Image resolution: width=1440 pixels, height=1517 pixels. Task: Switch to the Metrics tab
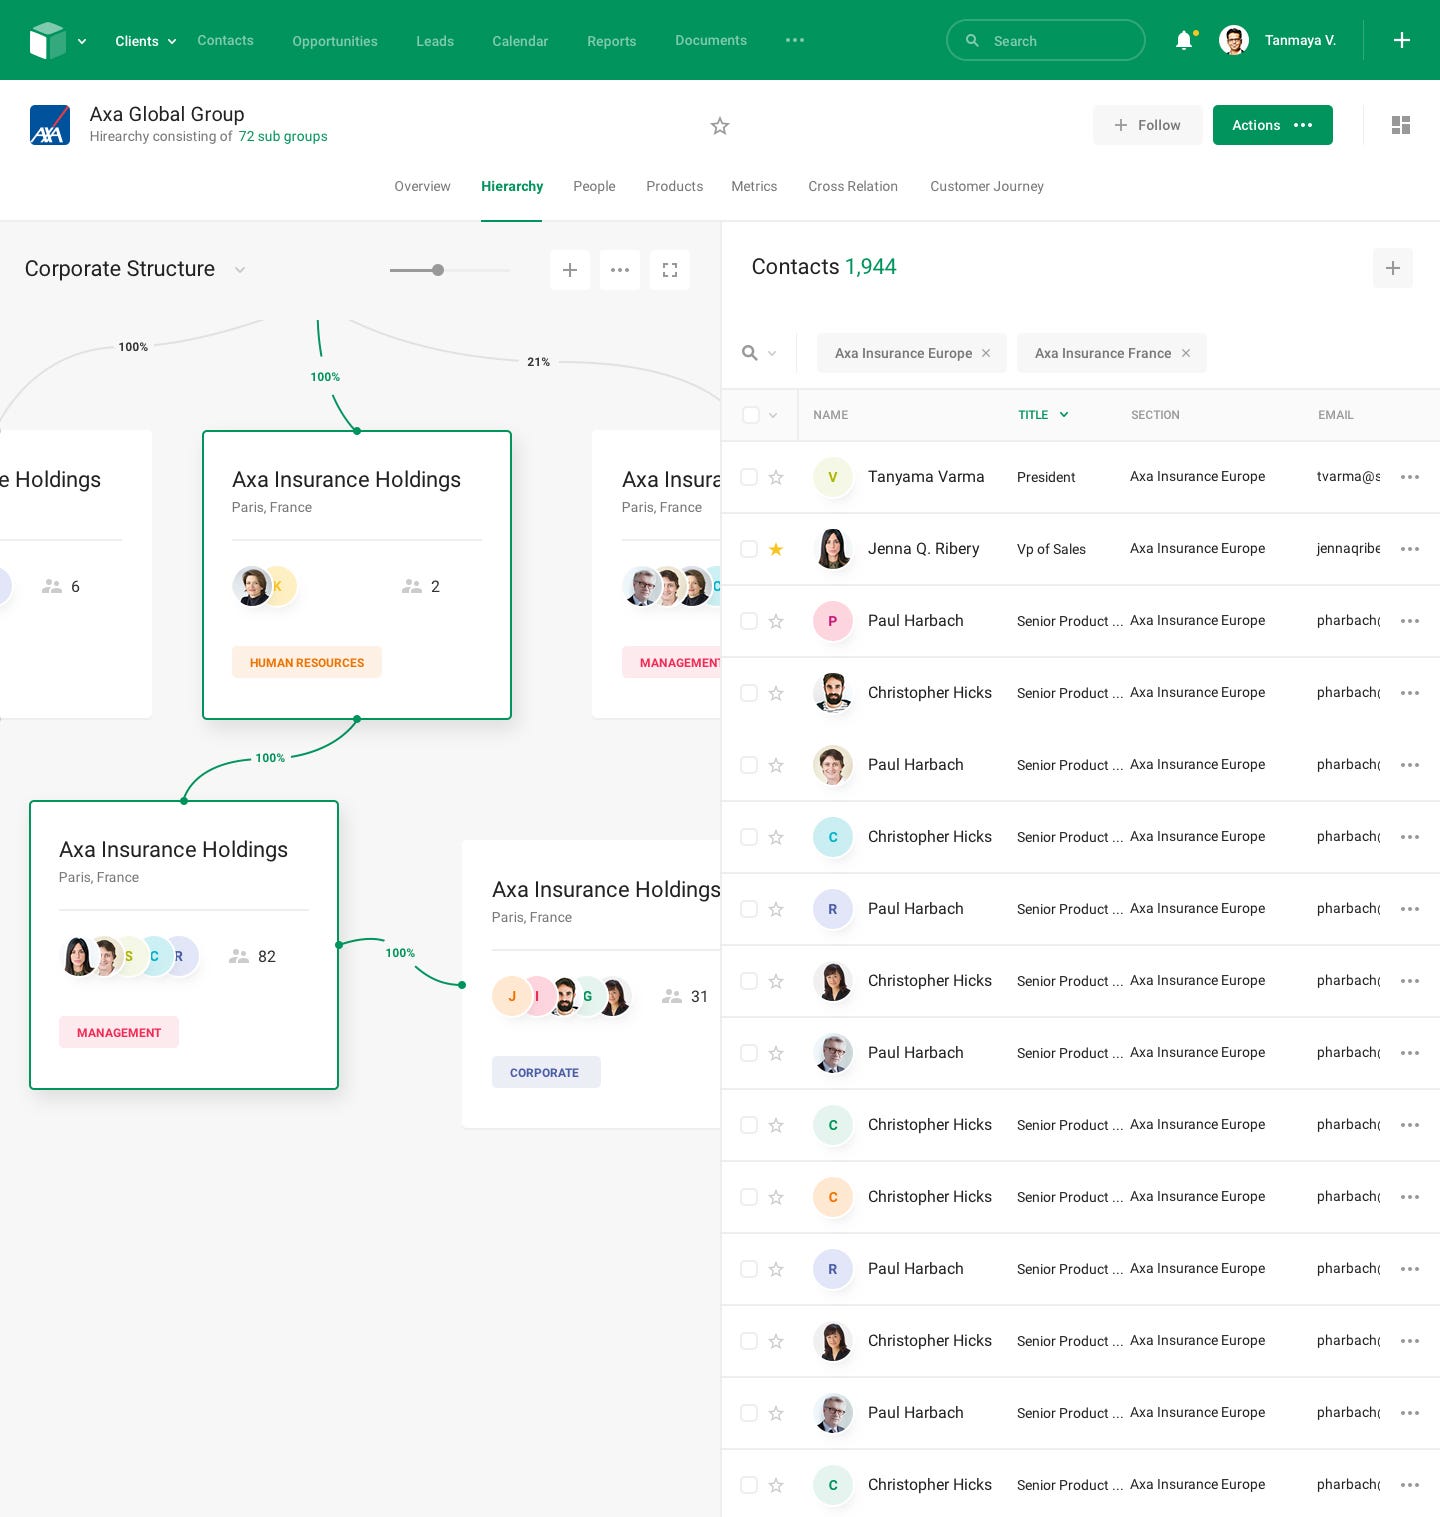coord(754,186)
